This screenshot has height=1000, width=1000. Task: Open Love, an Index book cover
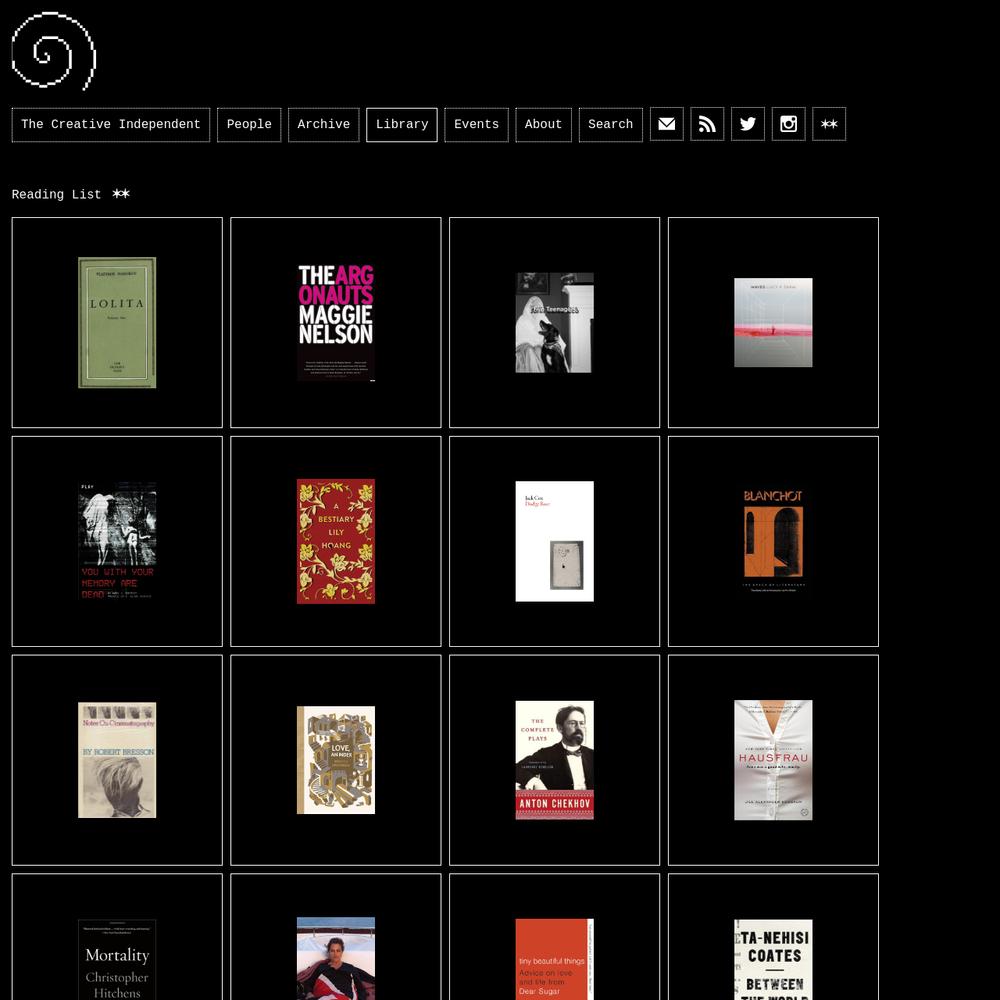tap(336, 760)
